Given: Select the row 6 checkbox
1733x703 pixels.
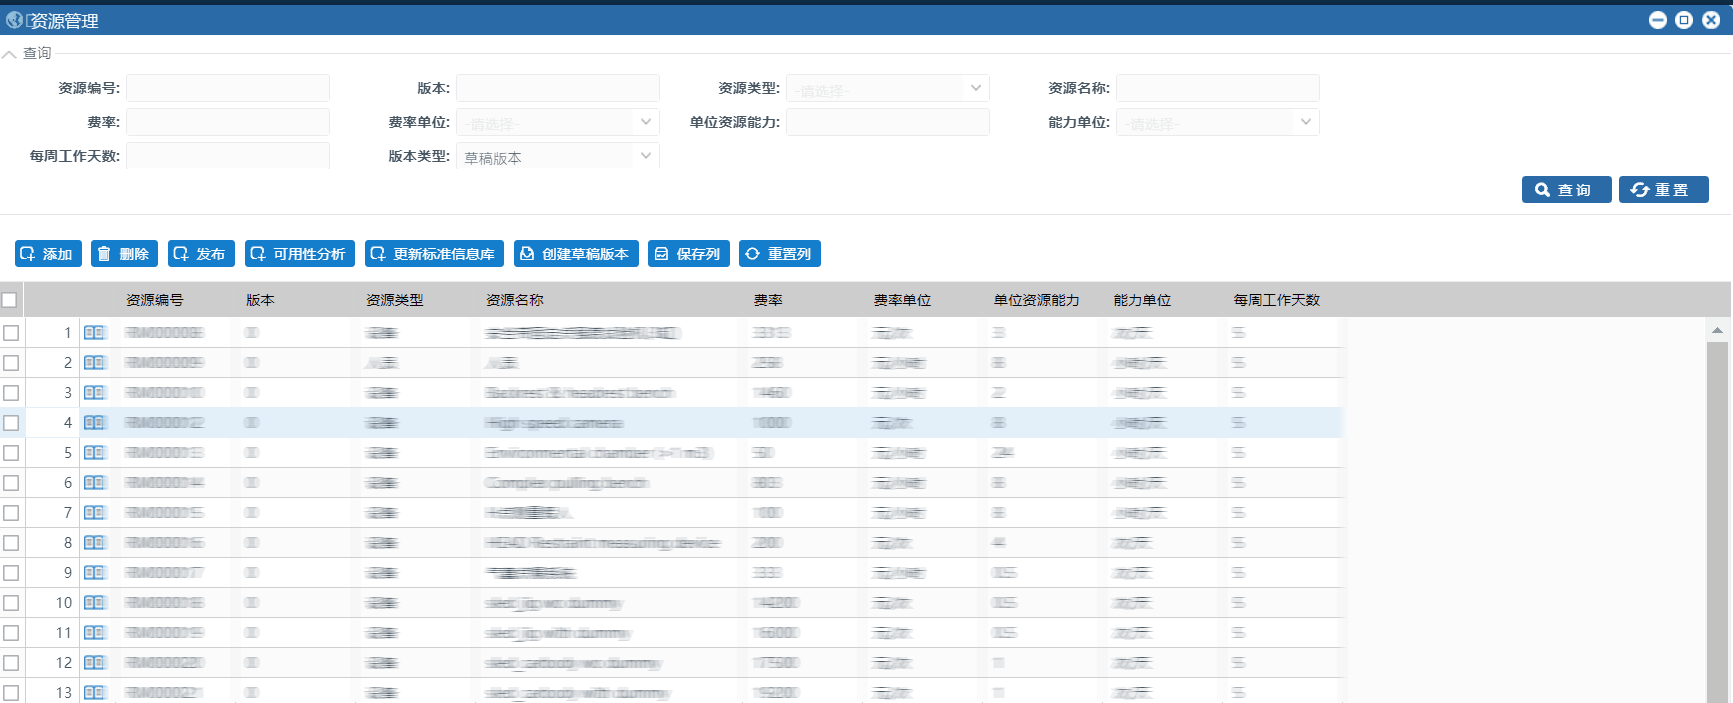Looking at the screenshot, I should 11,483.
